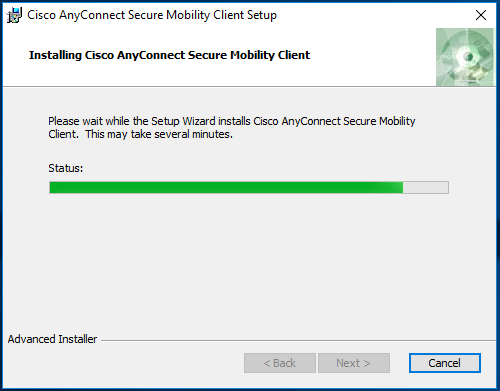The image size is (500, 391).
Task: Click the gap between Next and Cancel buttons
Action: 399,363
